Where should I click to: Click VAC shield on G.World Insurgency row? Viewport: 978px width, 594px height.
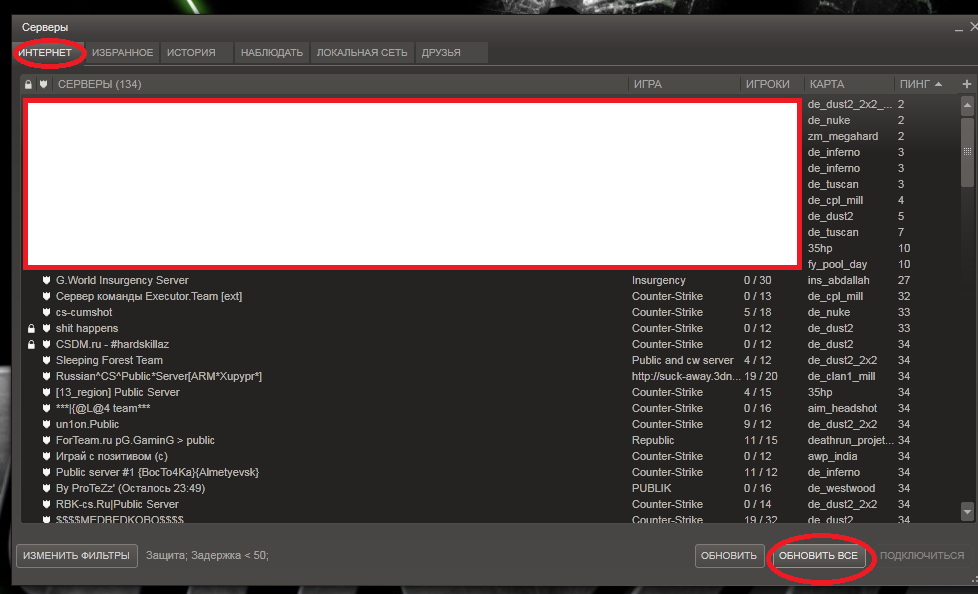46,280
